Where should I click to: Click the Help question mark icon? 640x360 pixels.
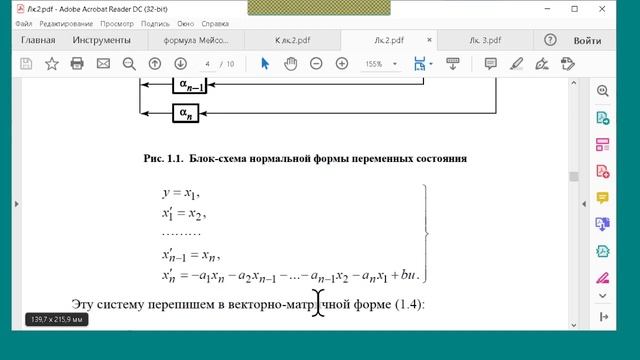[550, 40]
